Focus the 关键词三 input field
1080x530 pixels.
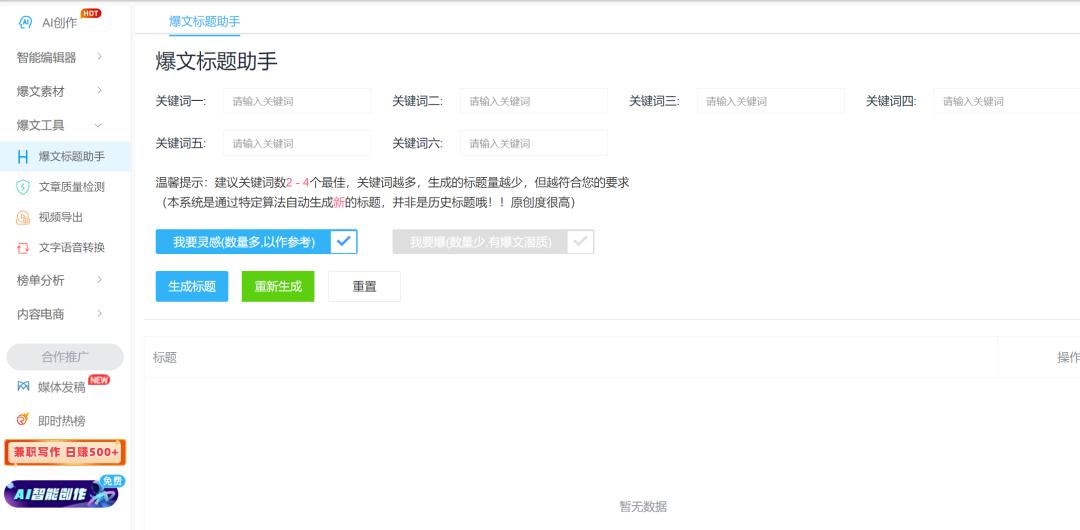(x=771, y=101)
